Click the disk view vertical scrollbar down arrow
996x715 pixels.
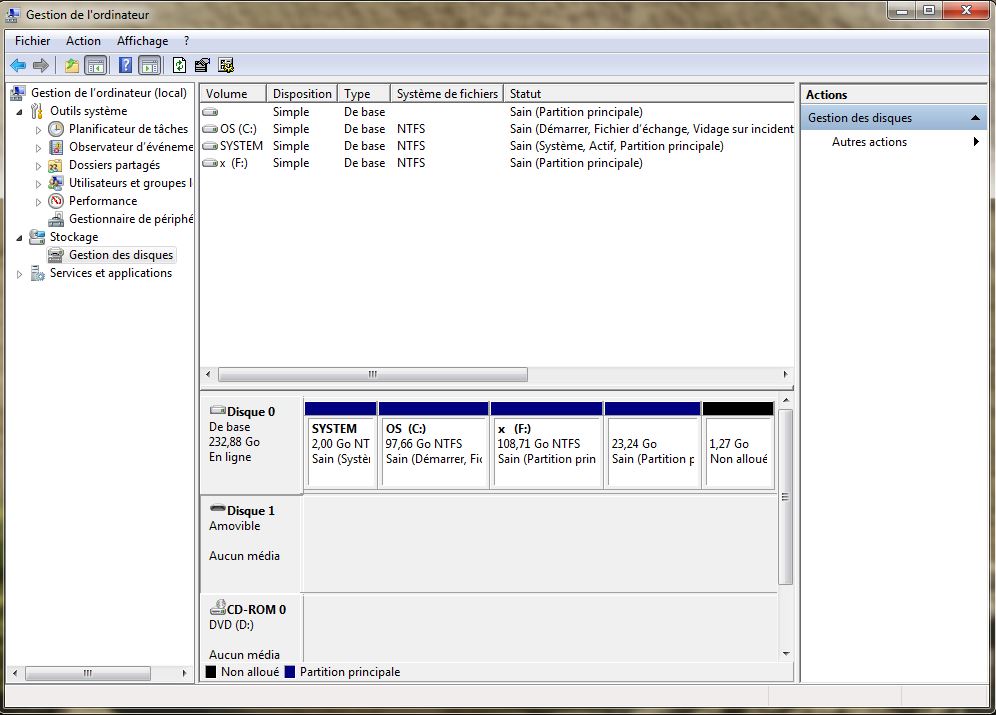pos(786,653)
